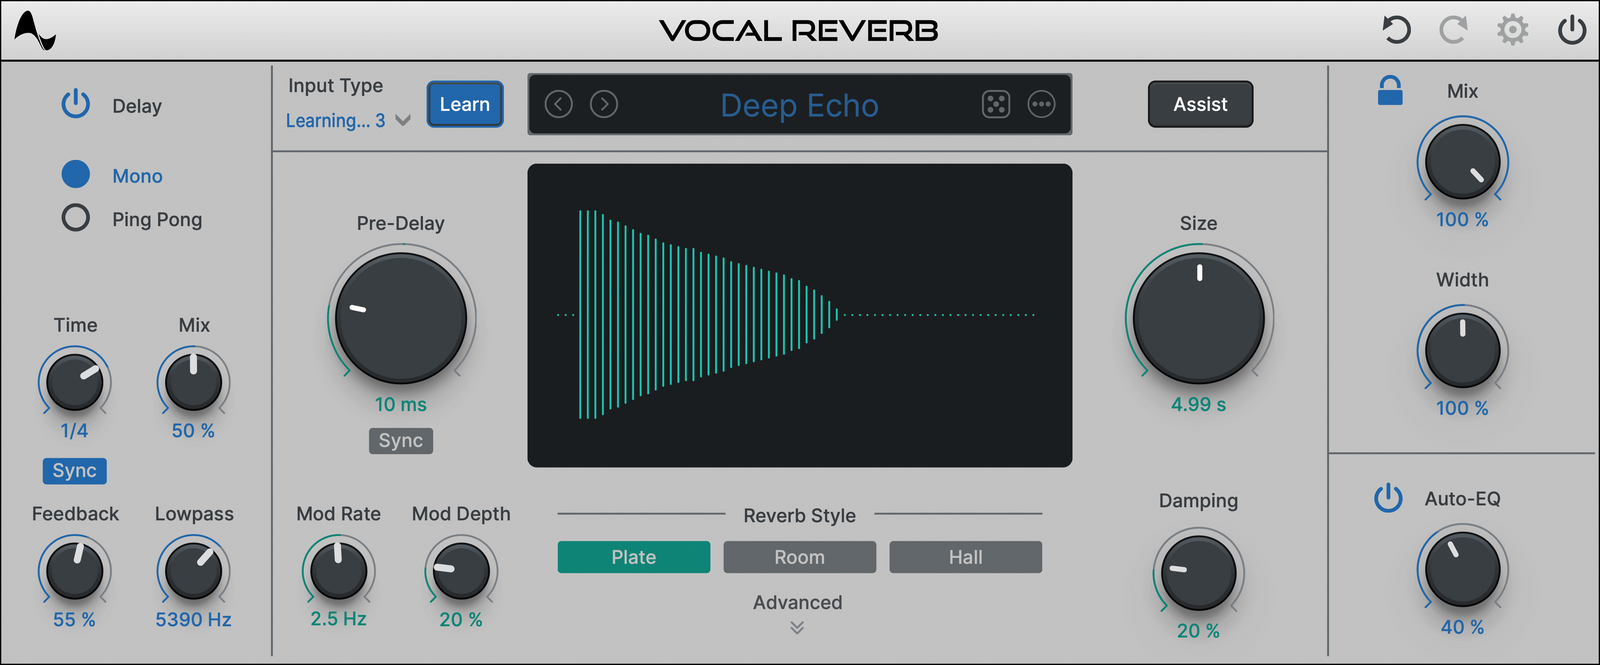Toggle the delay Time Sync button
Image resolution: width=1600 pixels, height=665 pixels.
[75, 471]
